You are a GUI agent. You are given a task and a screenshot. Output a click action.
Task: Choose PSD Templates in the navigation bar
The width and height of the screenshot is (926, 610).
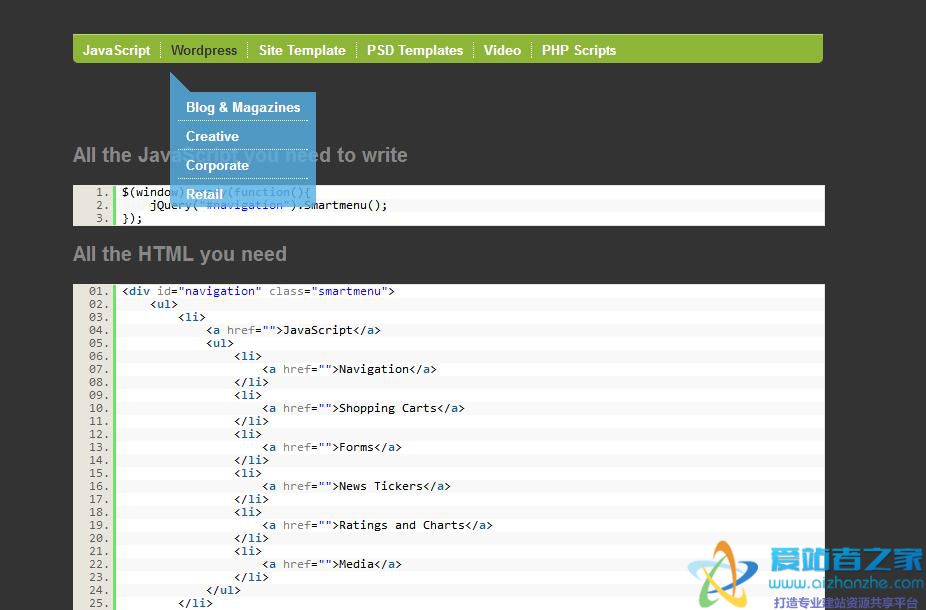click(415, 50)
